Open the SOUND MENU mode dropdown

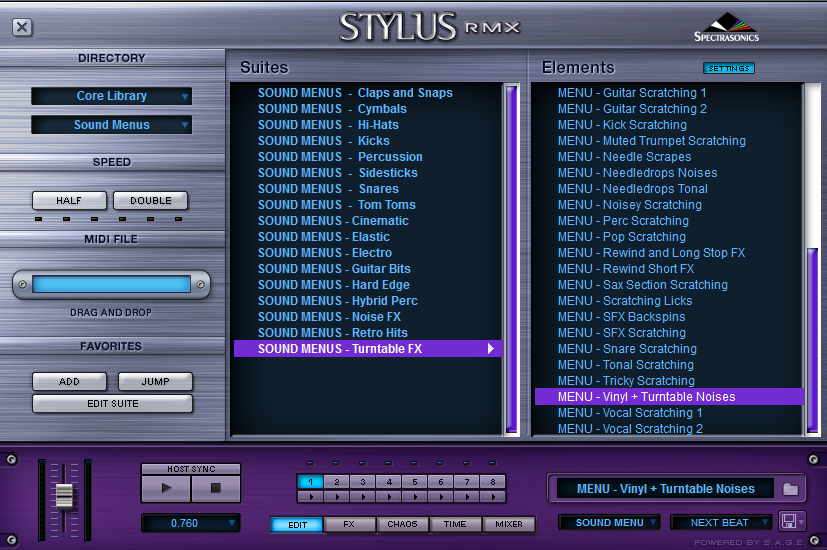click(610, 522)
